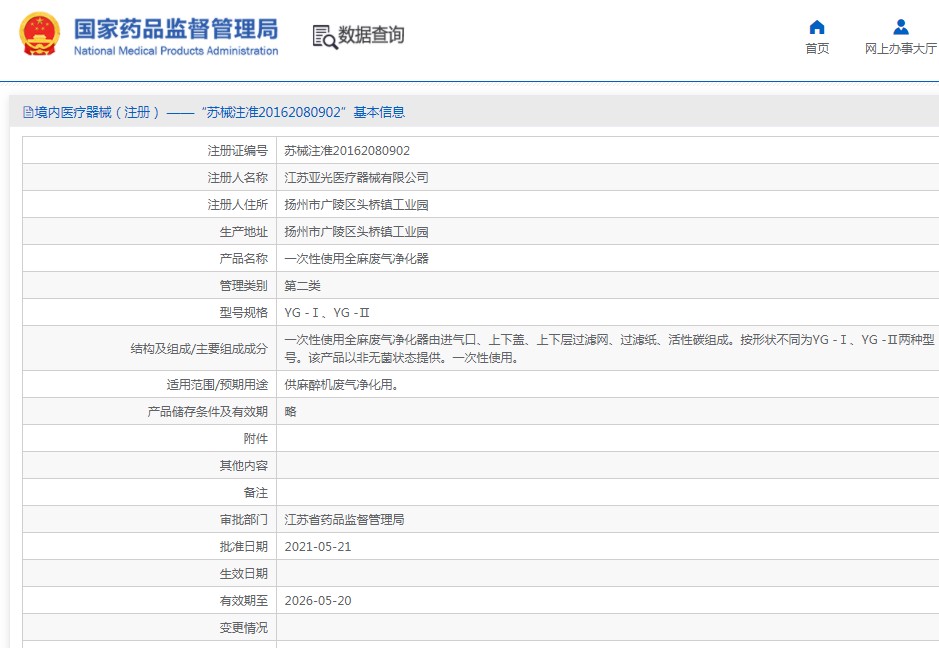Select product name 一次性使用全麻废气净化器
The width and height of the screenshot is (939, 648).
pos(356,258)
